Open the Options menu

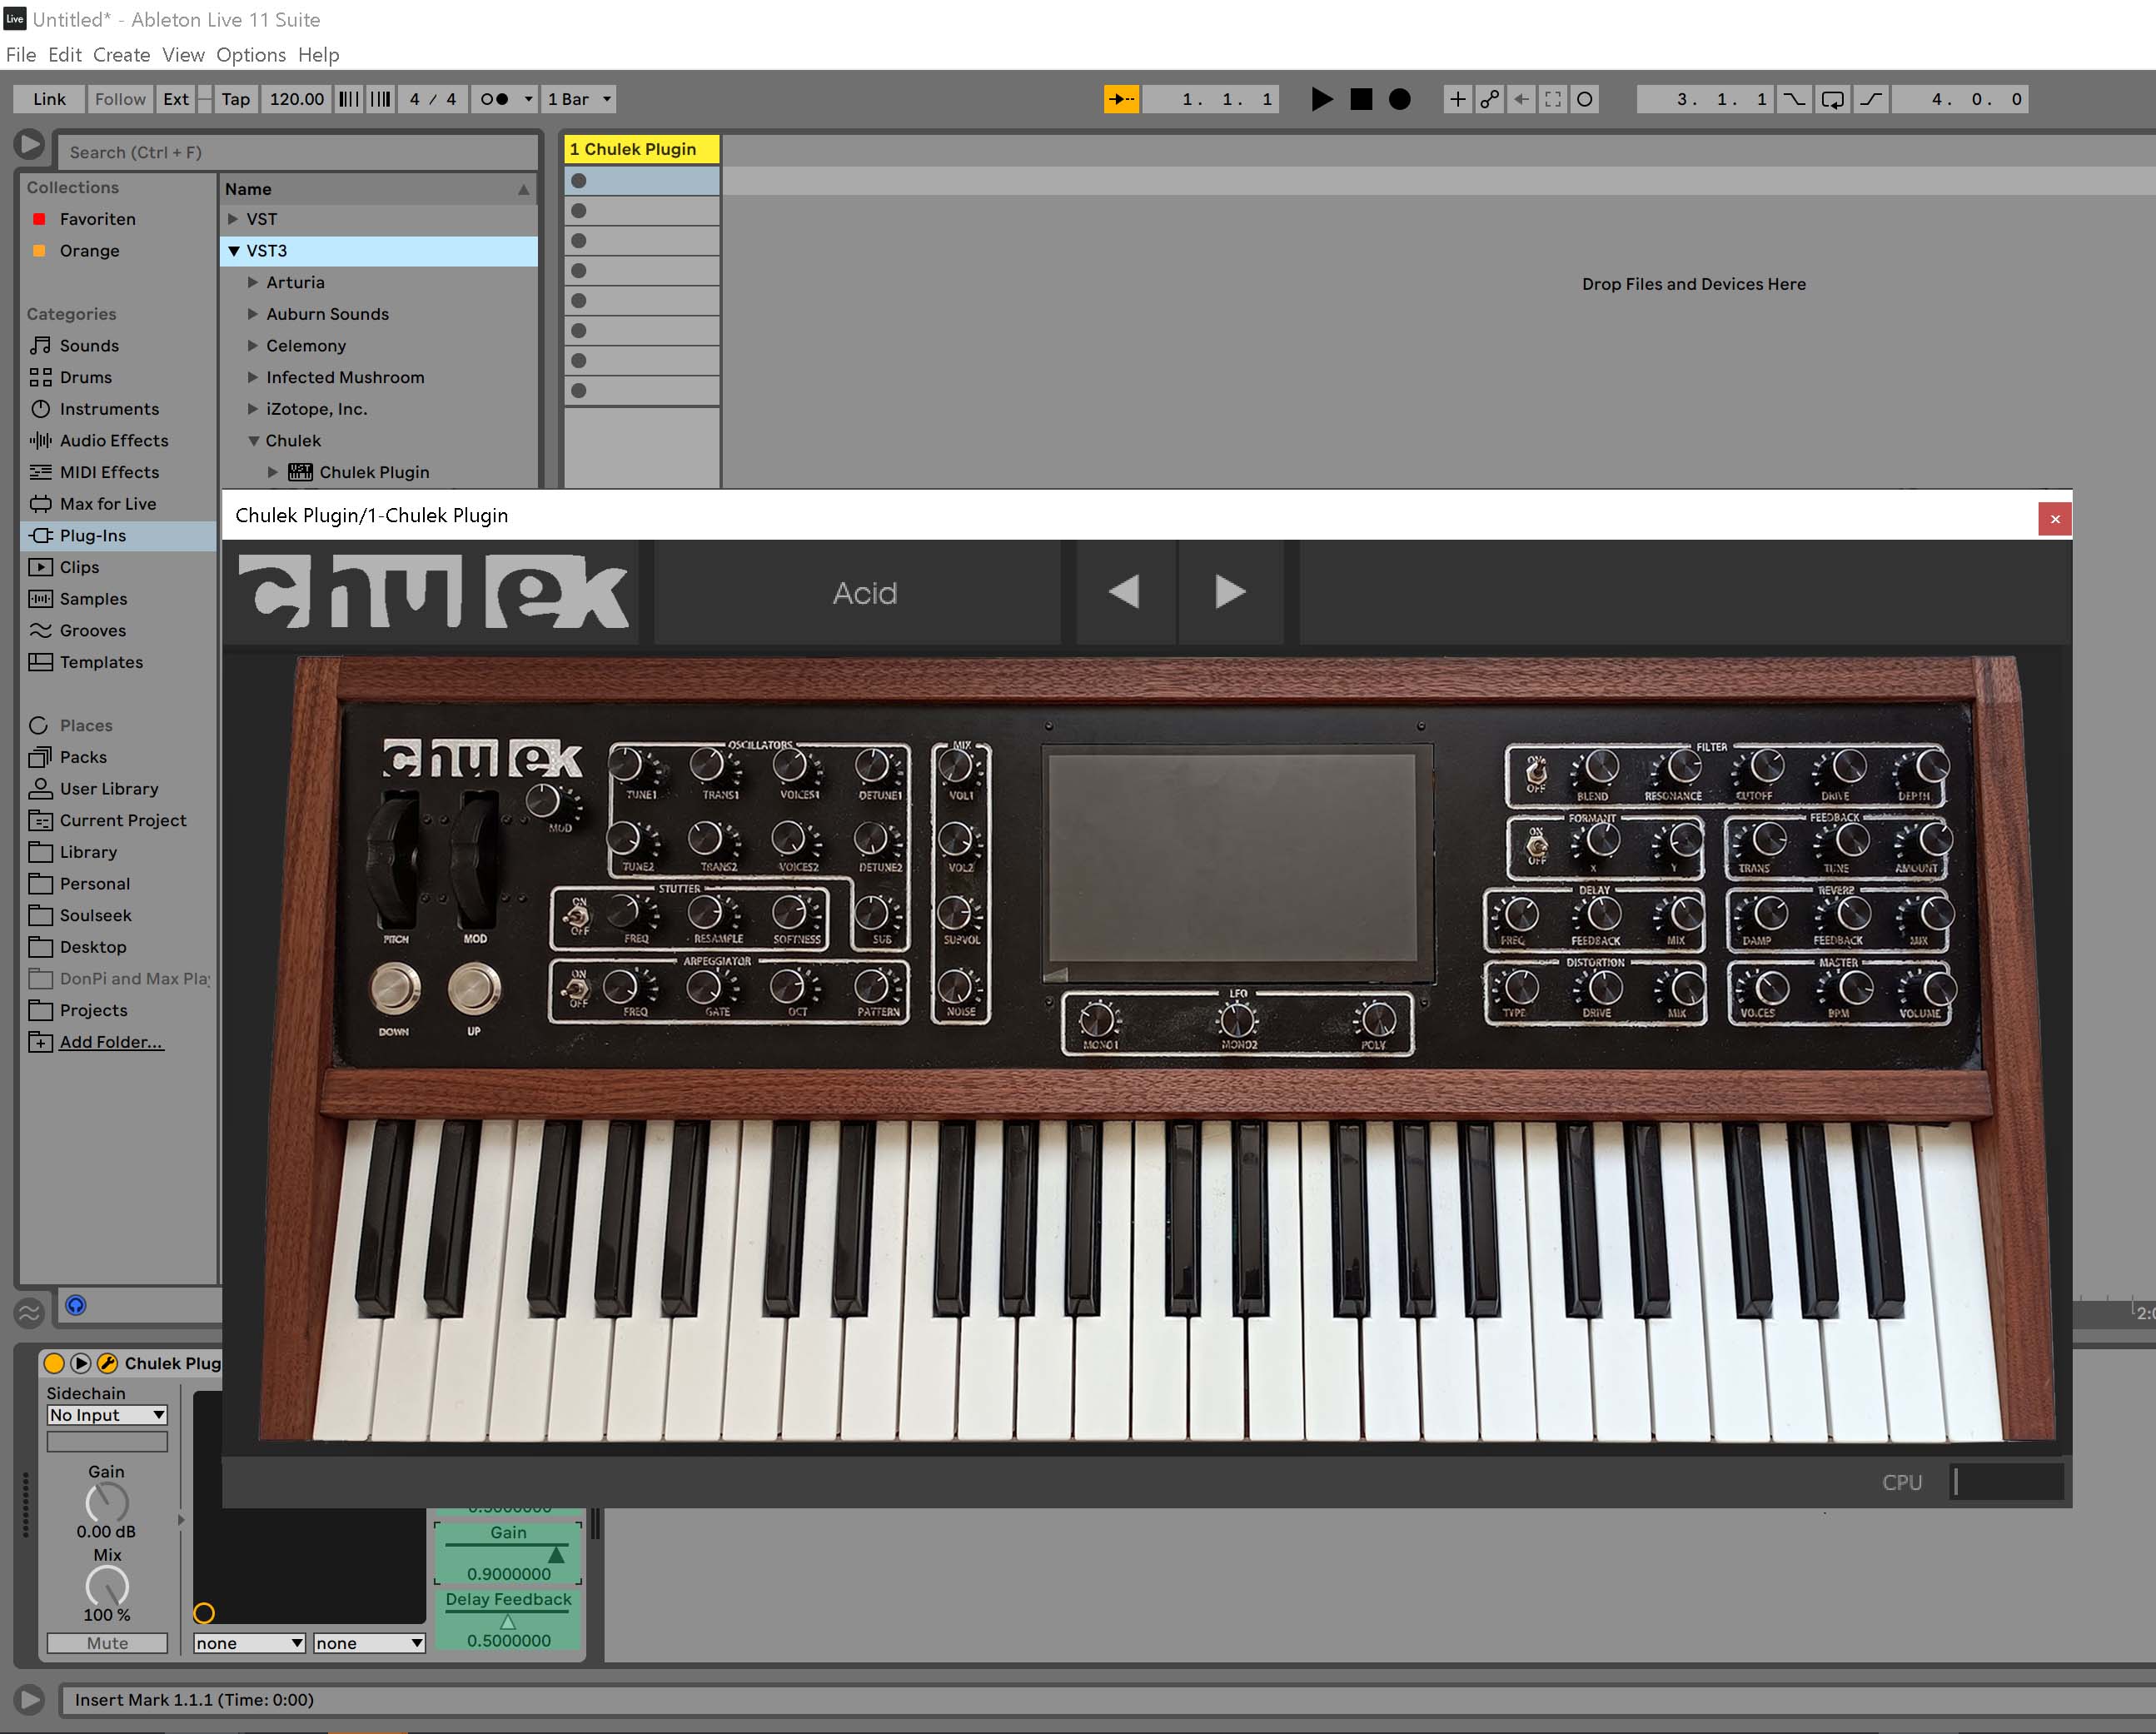coord(250,55)
